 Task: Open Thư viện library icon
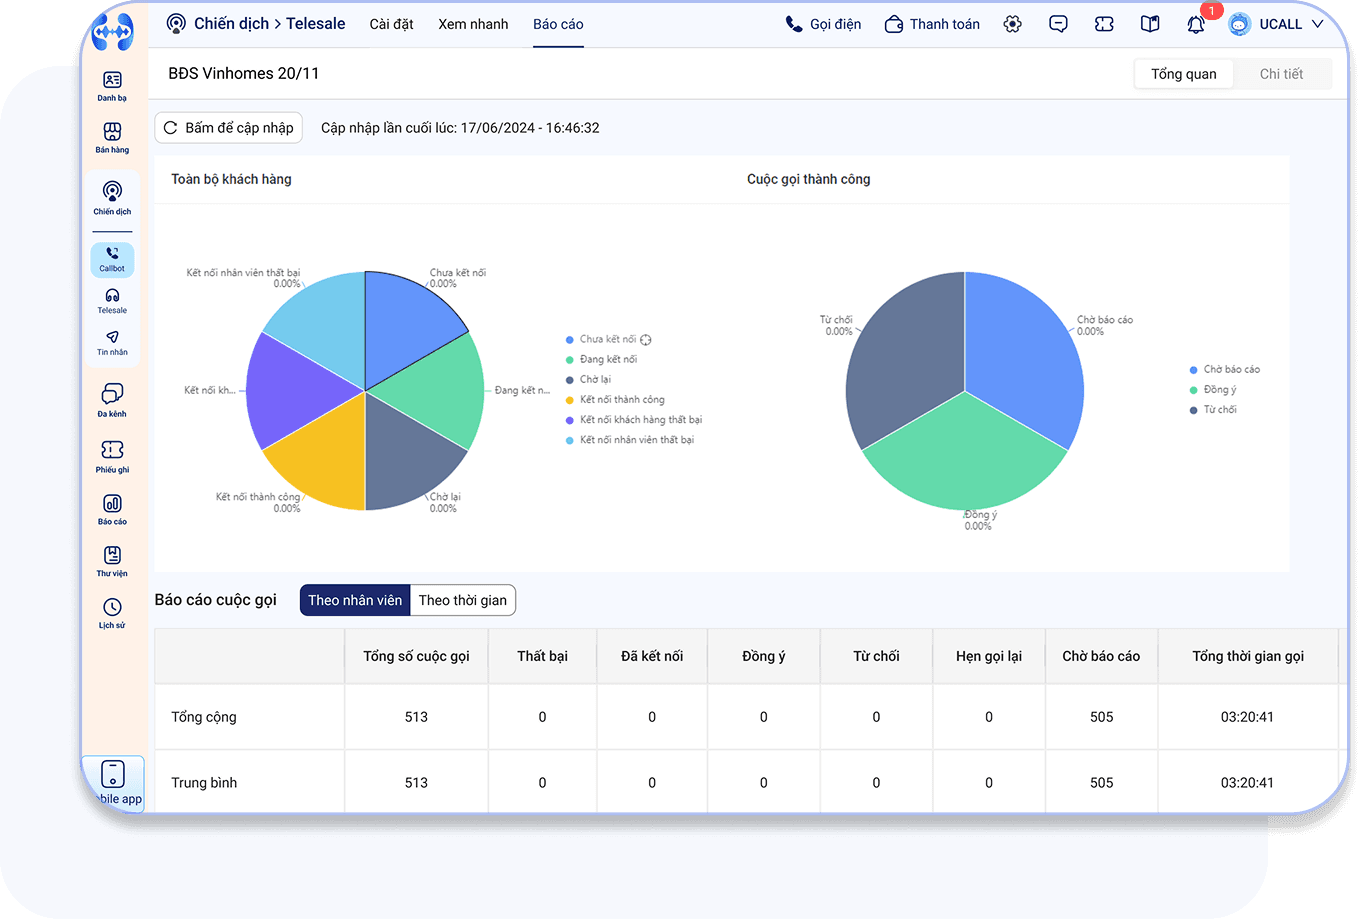click(x=112, y=559)
